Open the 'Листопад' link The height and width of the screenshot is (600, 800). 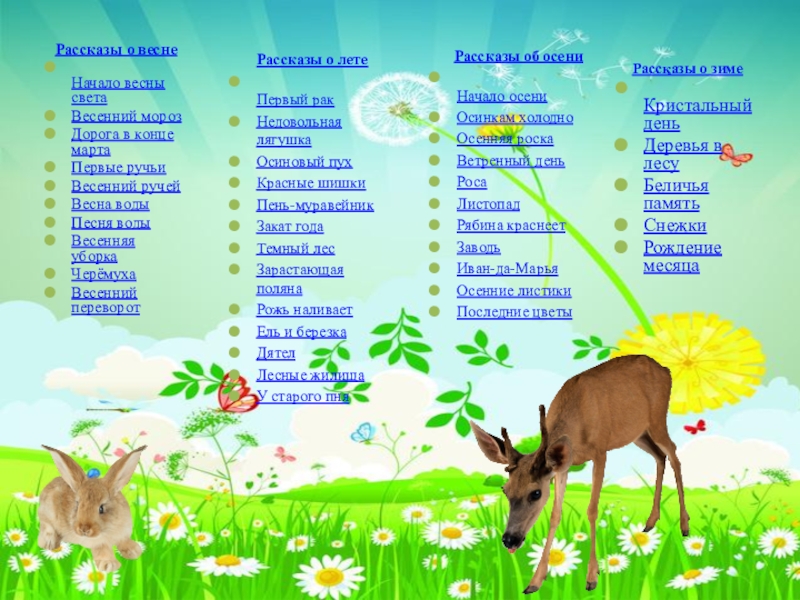[x=488, y=205]
